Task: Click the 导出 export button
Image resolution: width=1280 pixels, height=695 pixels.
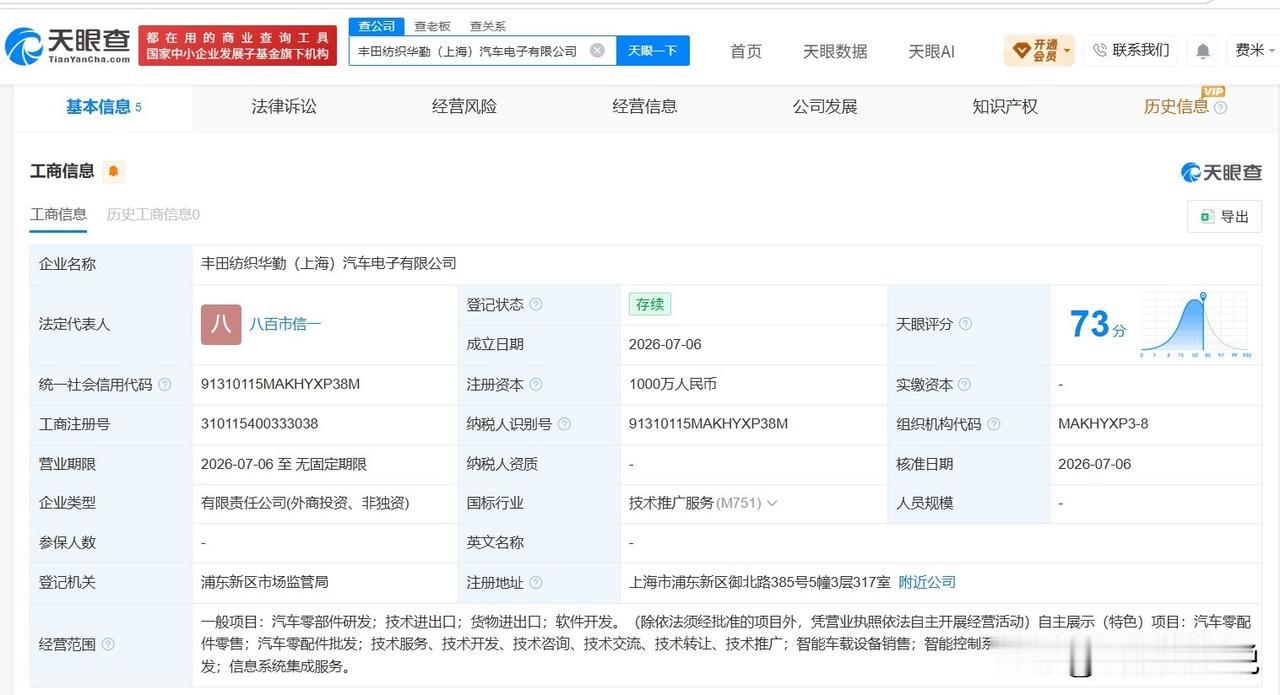Action: coord(1224,216)
